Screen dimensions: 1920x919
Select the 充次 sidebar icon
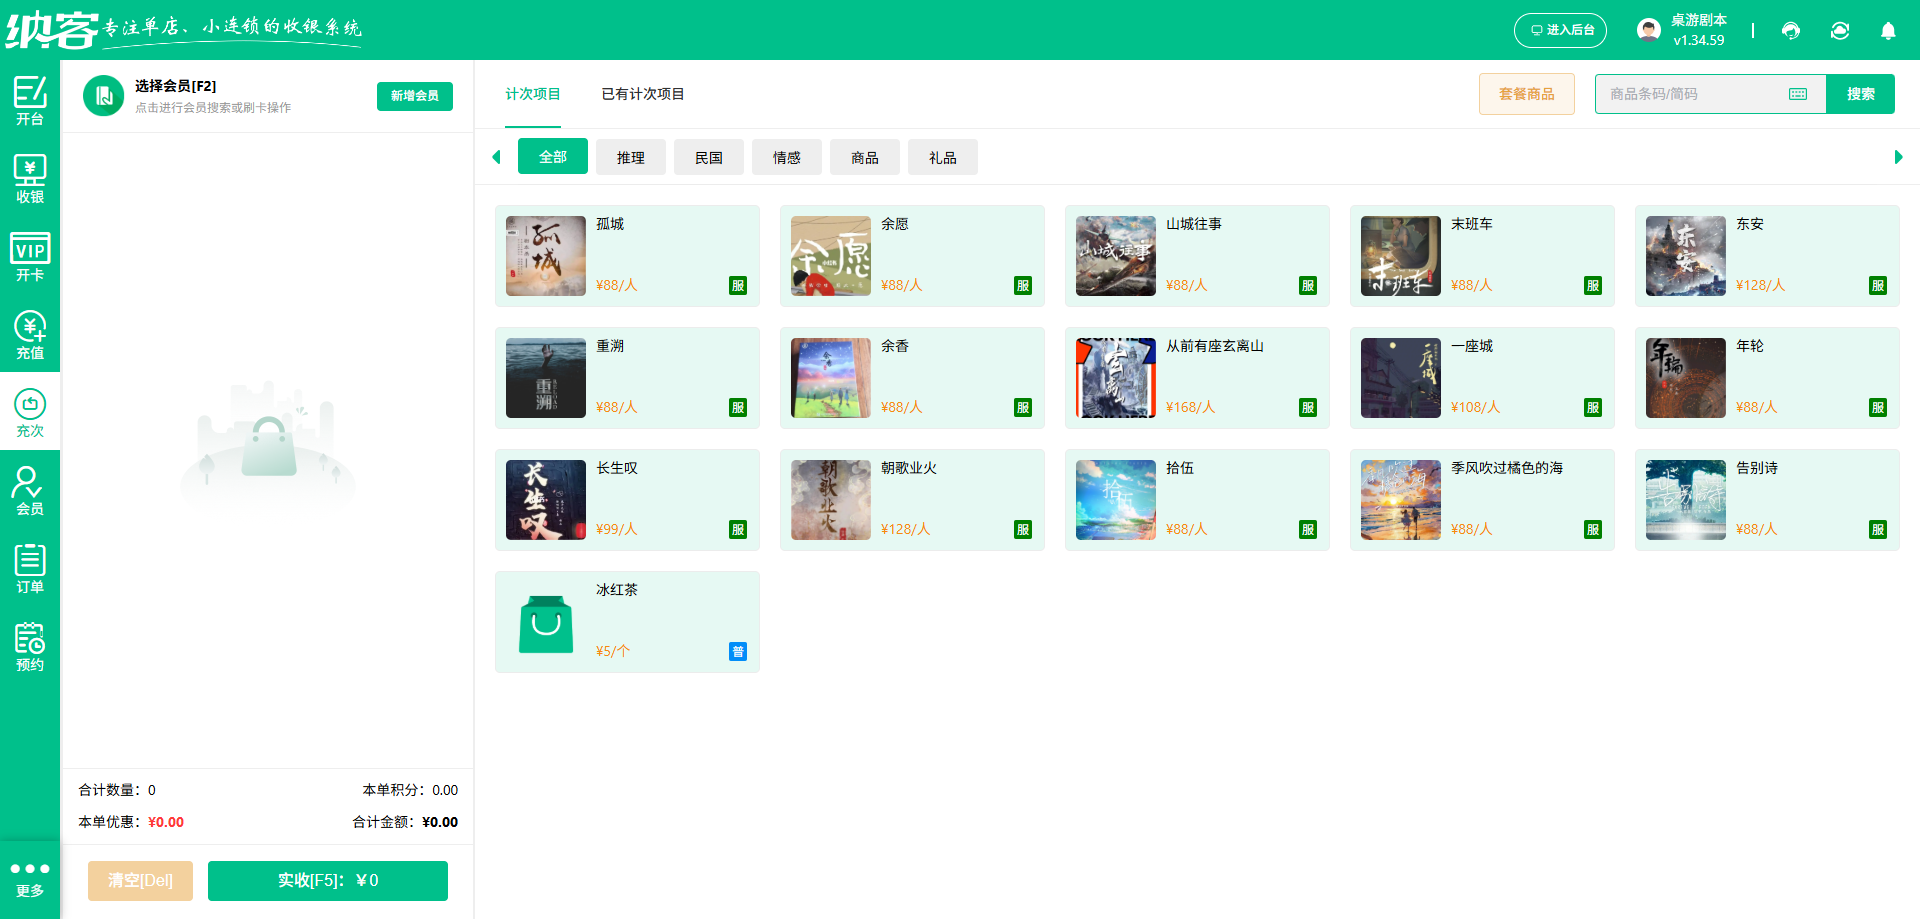pyautogui.click(x=30, y=412)
